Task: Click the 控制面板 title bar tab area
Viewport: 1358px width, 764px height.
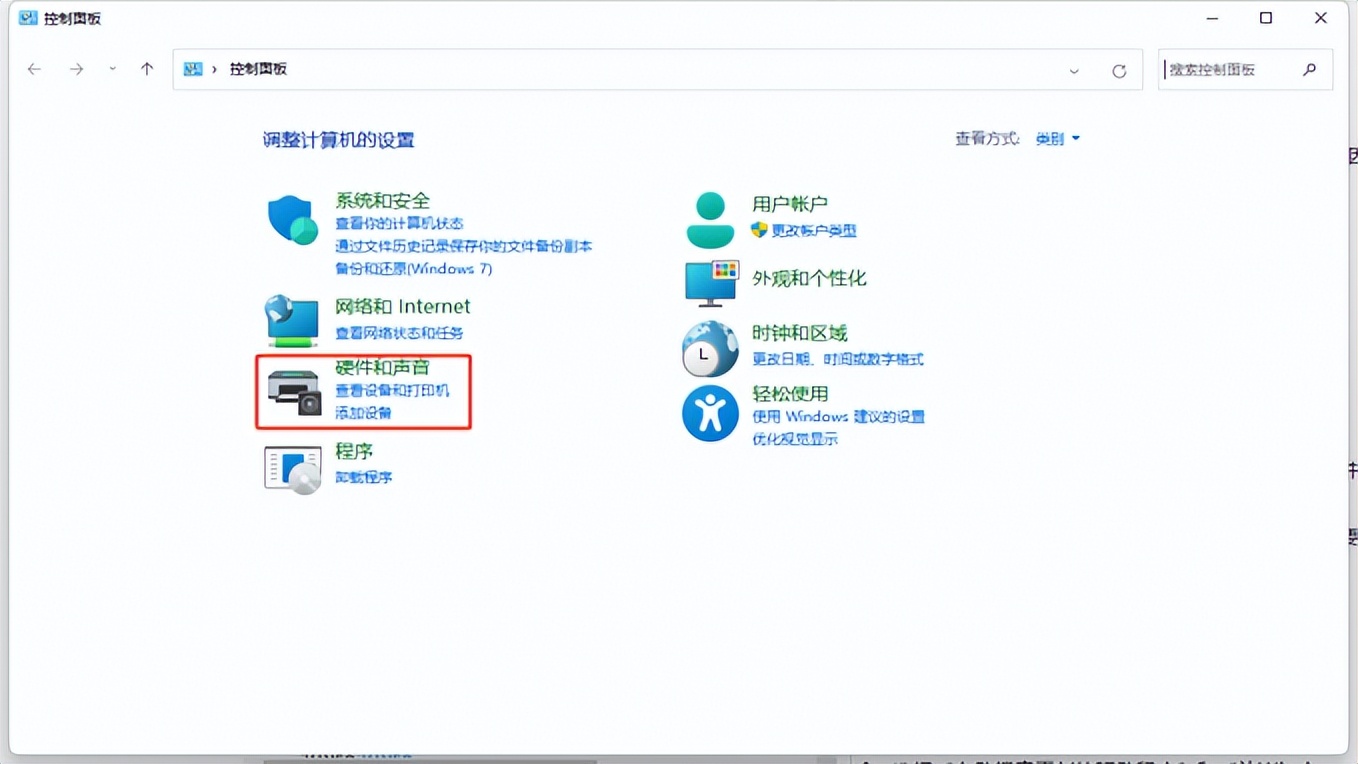Action: tap(60, 17)
